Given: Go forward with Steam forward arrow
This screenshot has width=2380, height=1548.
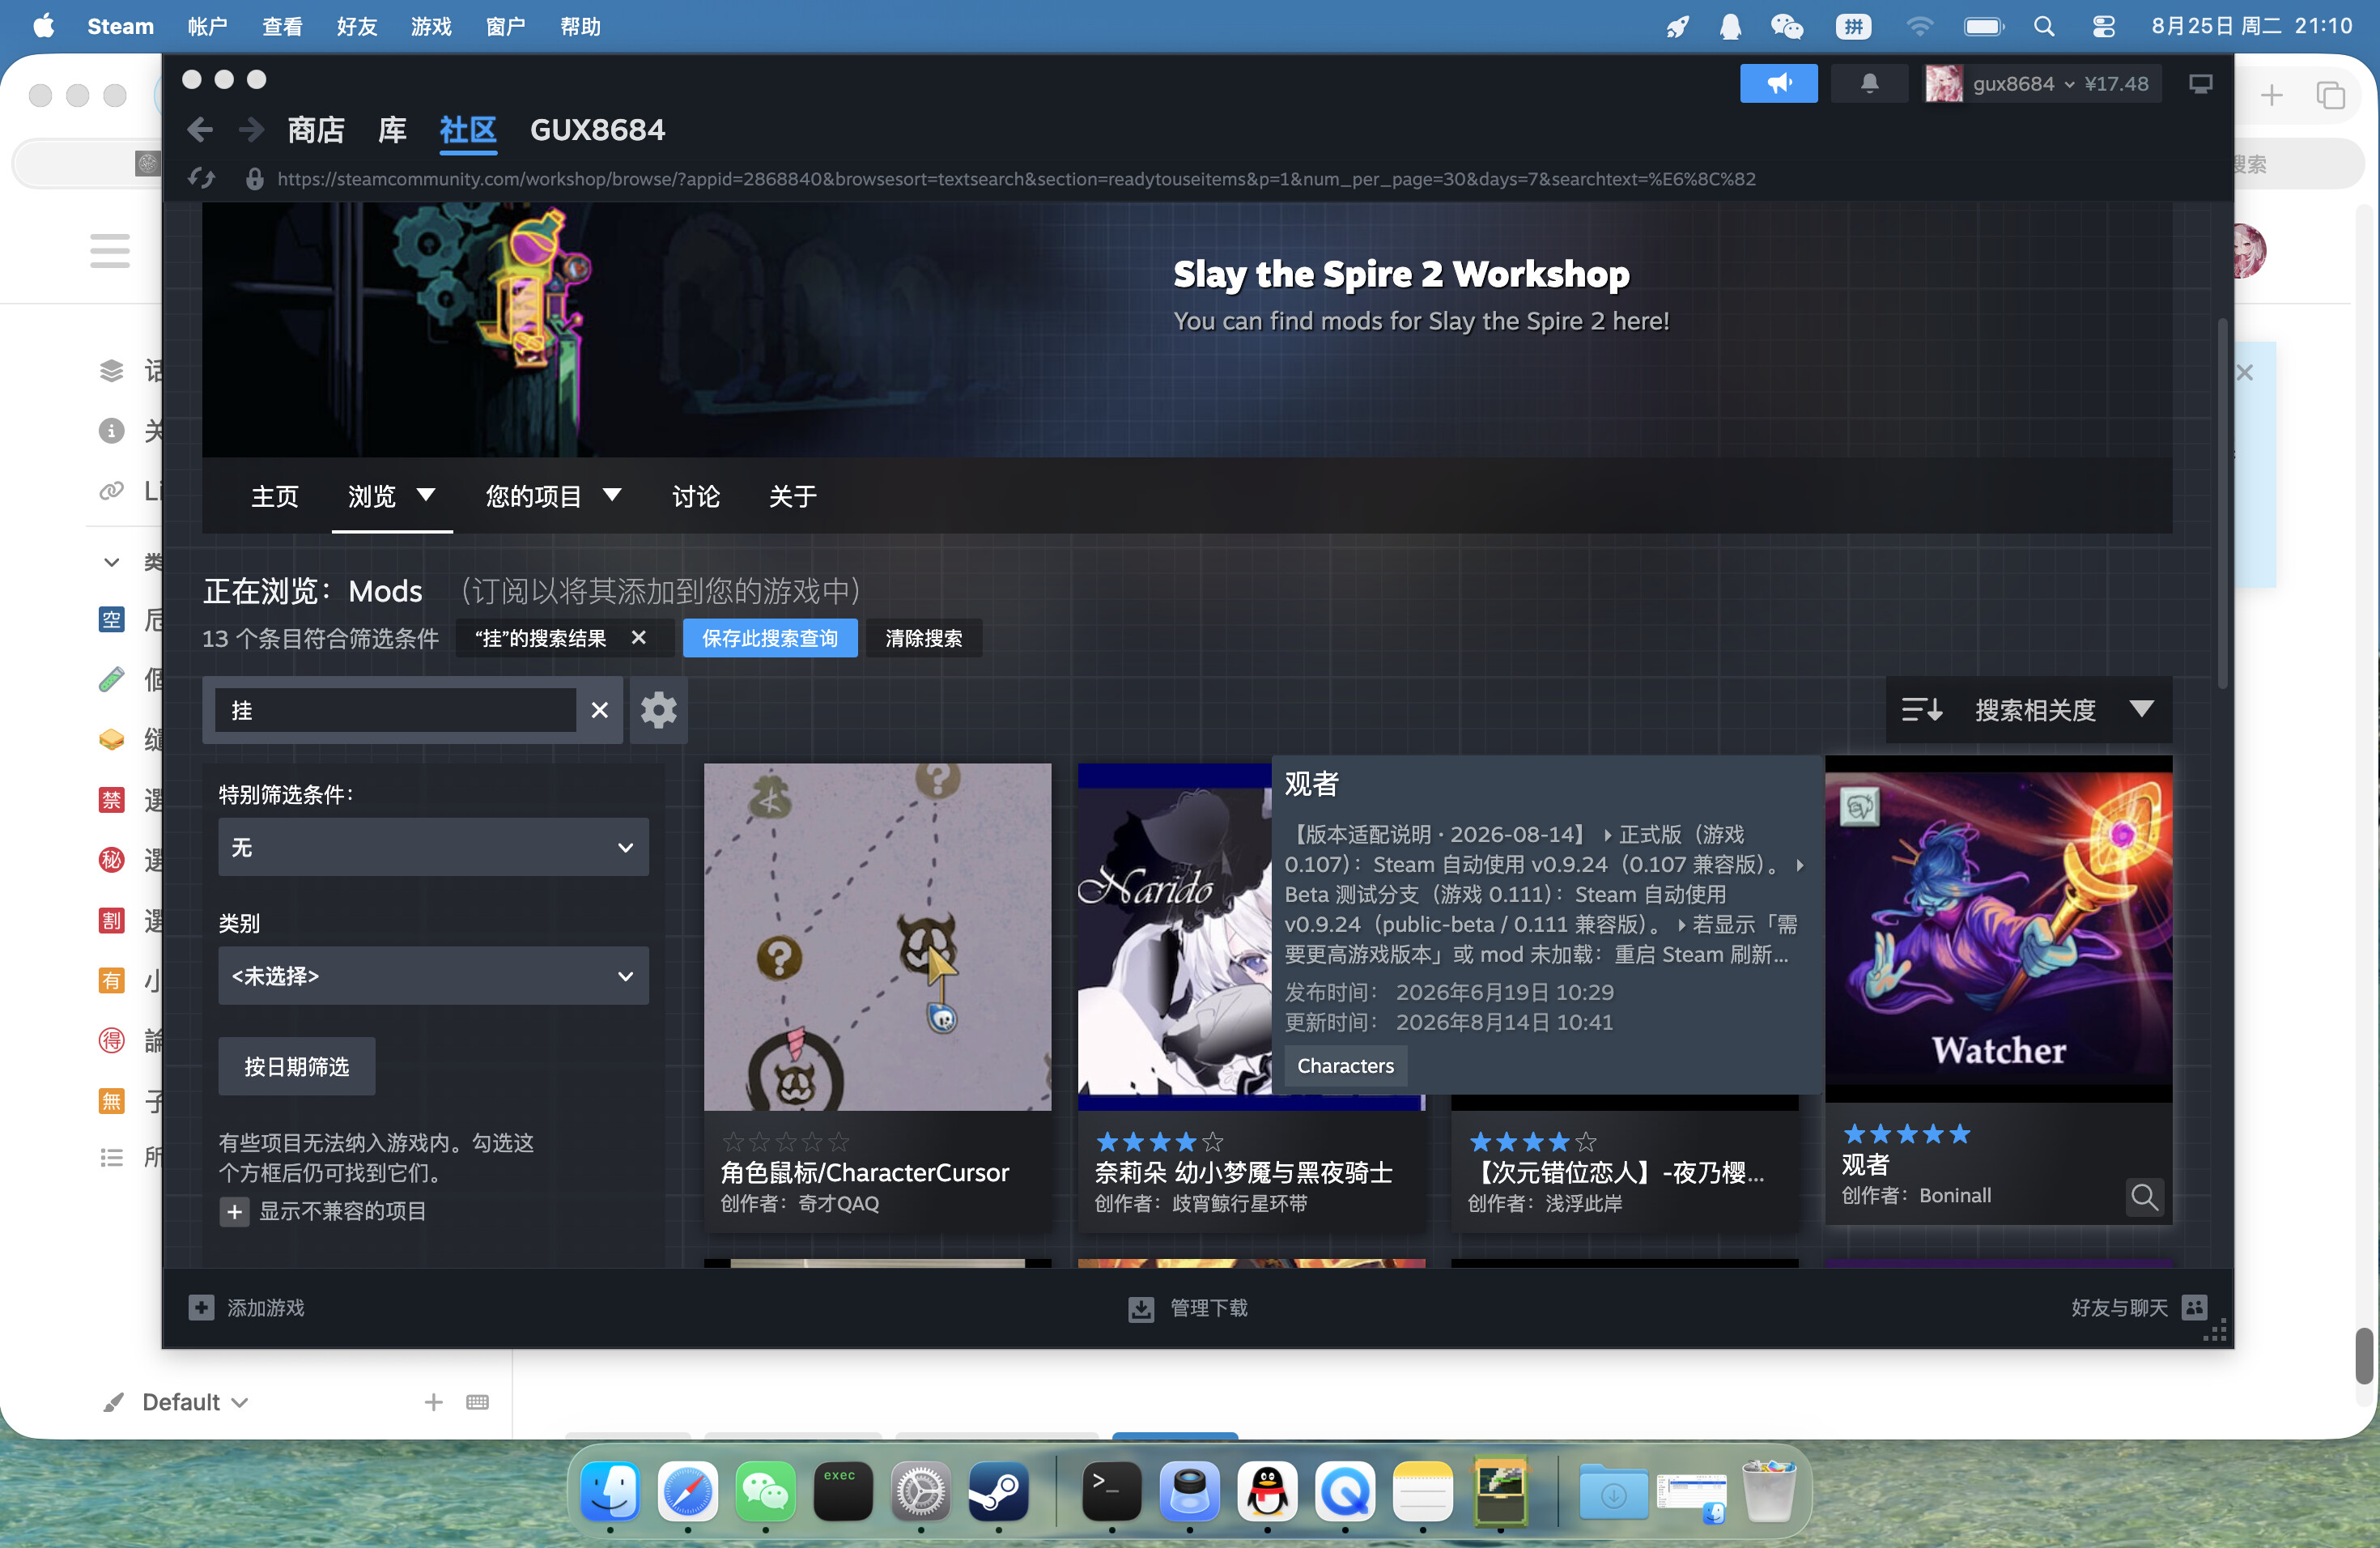Looking at the screenshot, I should point(251,129).
